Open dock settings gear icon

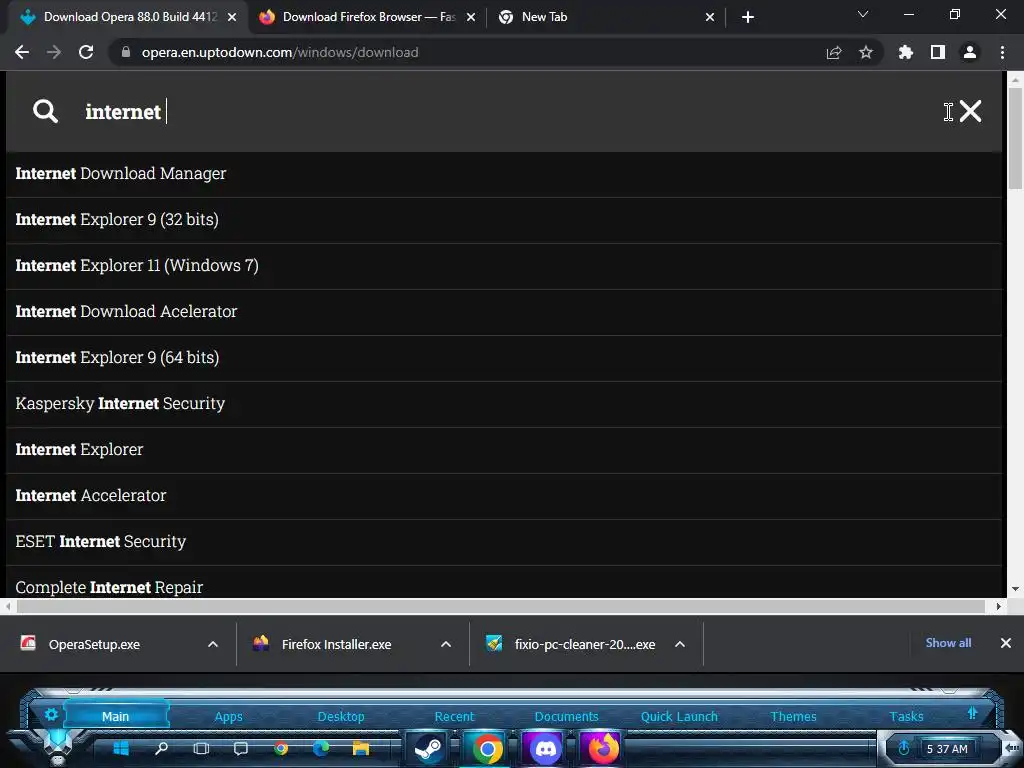(51, 714)
